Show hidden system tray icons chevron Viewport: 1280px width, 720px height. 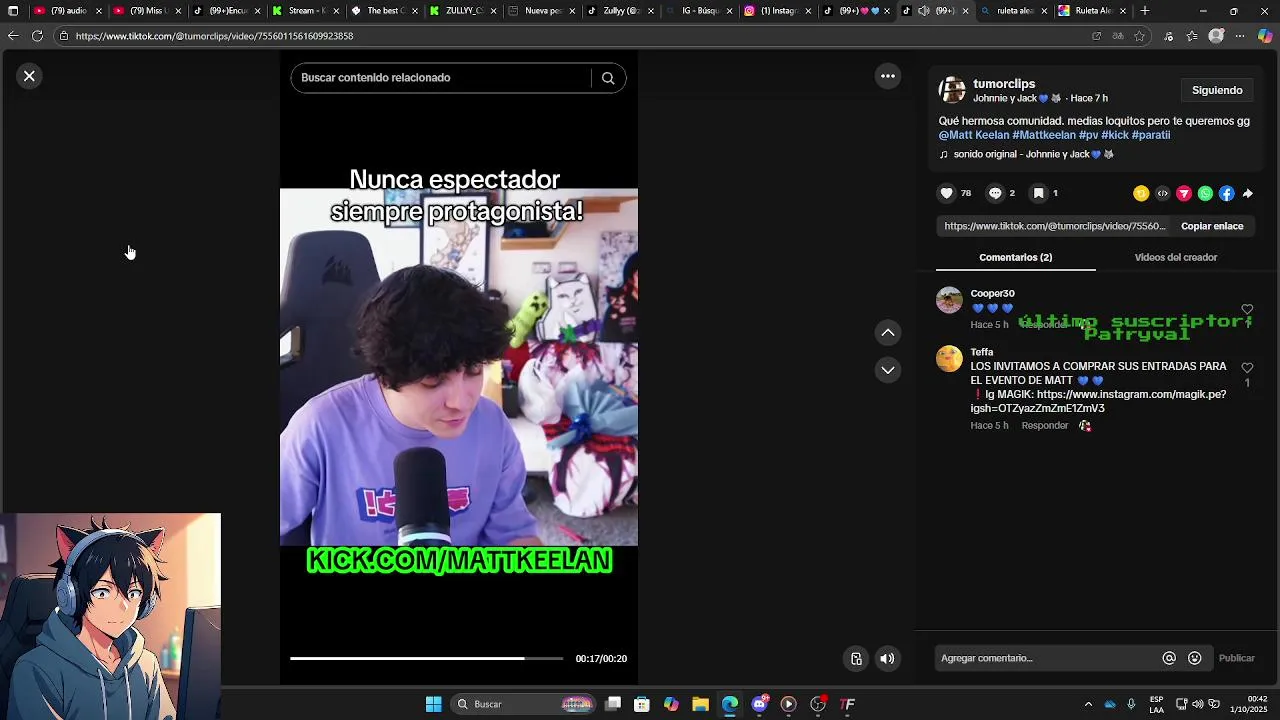point(1088,704)
